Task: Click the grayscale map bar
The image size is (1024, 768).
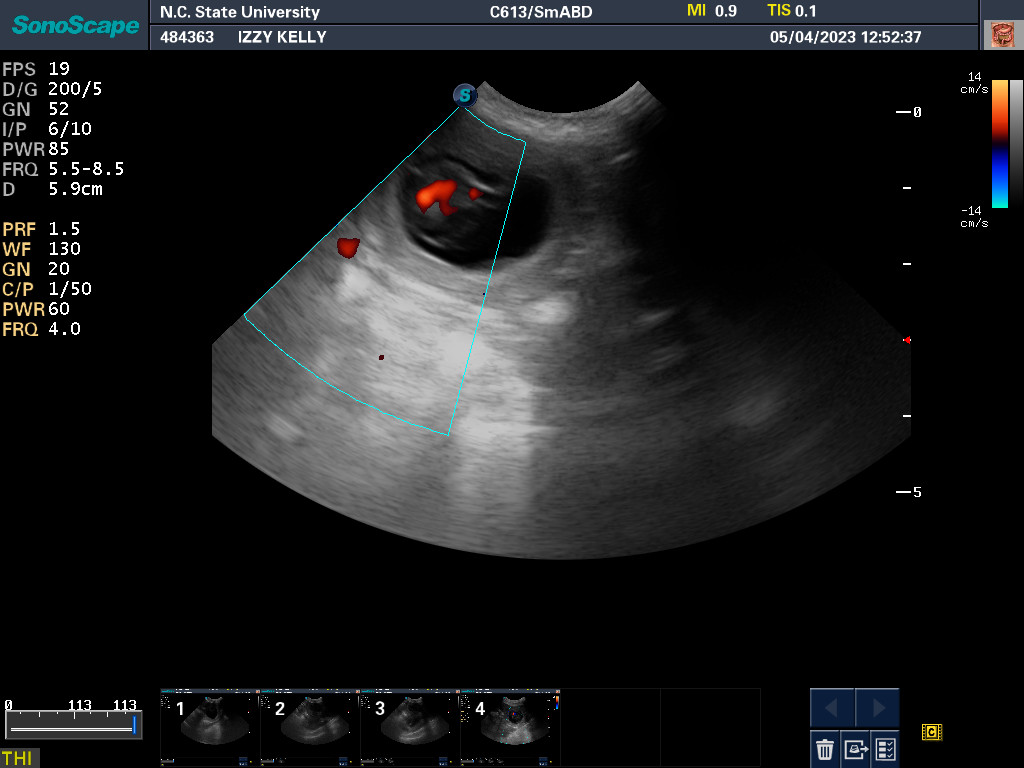Action: (x=1016, y=143)
